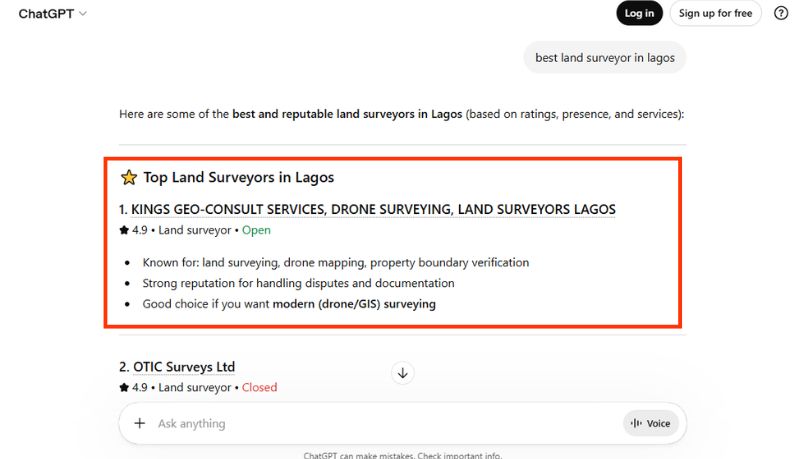Open the OTIC Surveys Ltd link

tap(184, 367)
